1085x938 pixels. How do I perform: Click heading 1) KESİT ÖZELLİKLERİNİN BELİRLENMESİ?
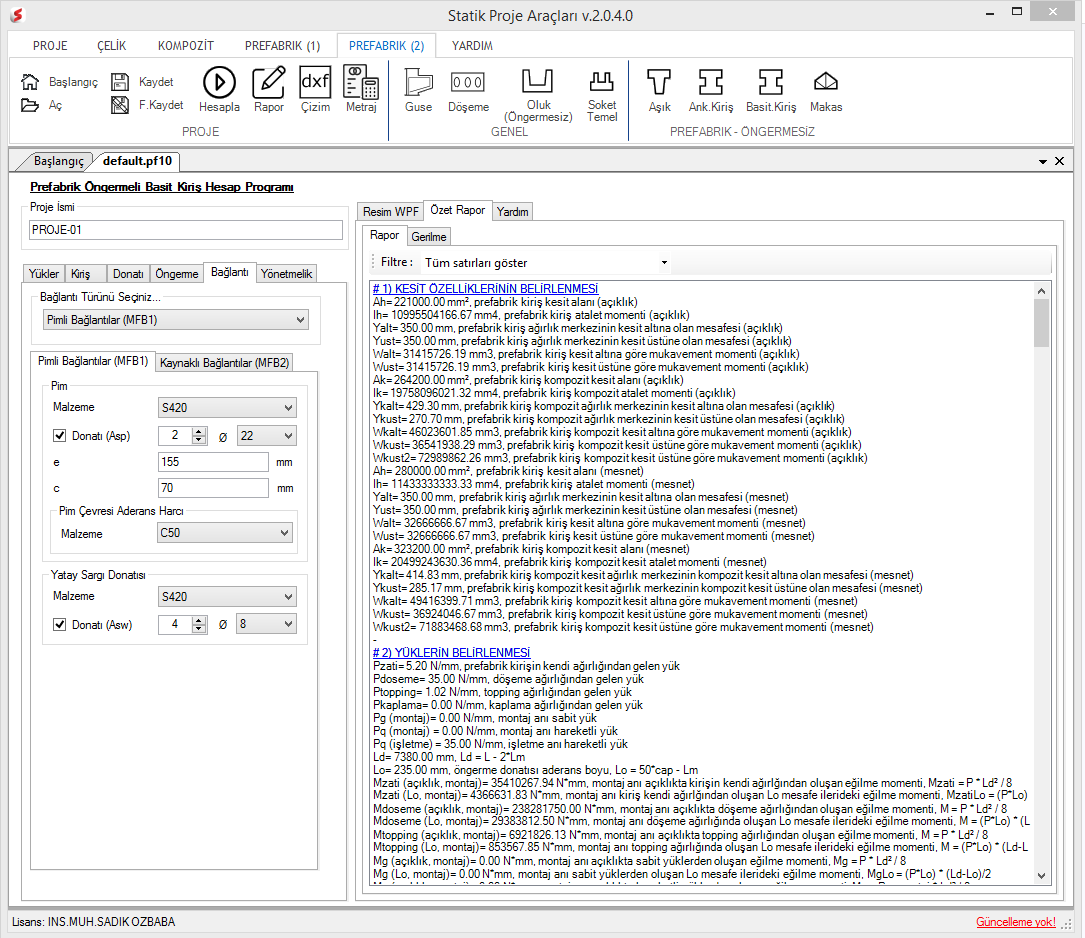(485, 288)
